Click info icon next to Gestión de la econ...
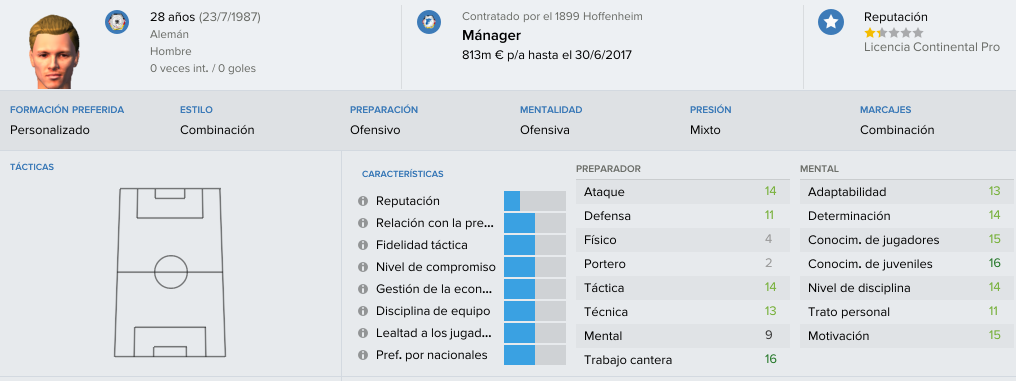 [363, 289]
